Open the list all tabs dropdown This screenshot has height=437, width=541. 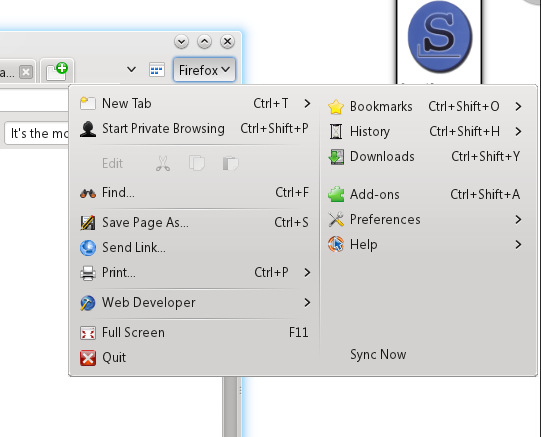131,70
